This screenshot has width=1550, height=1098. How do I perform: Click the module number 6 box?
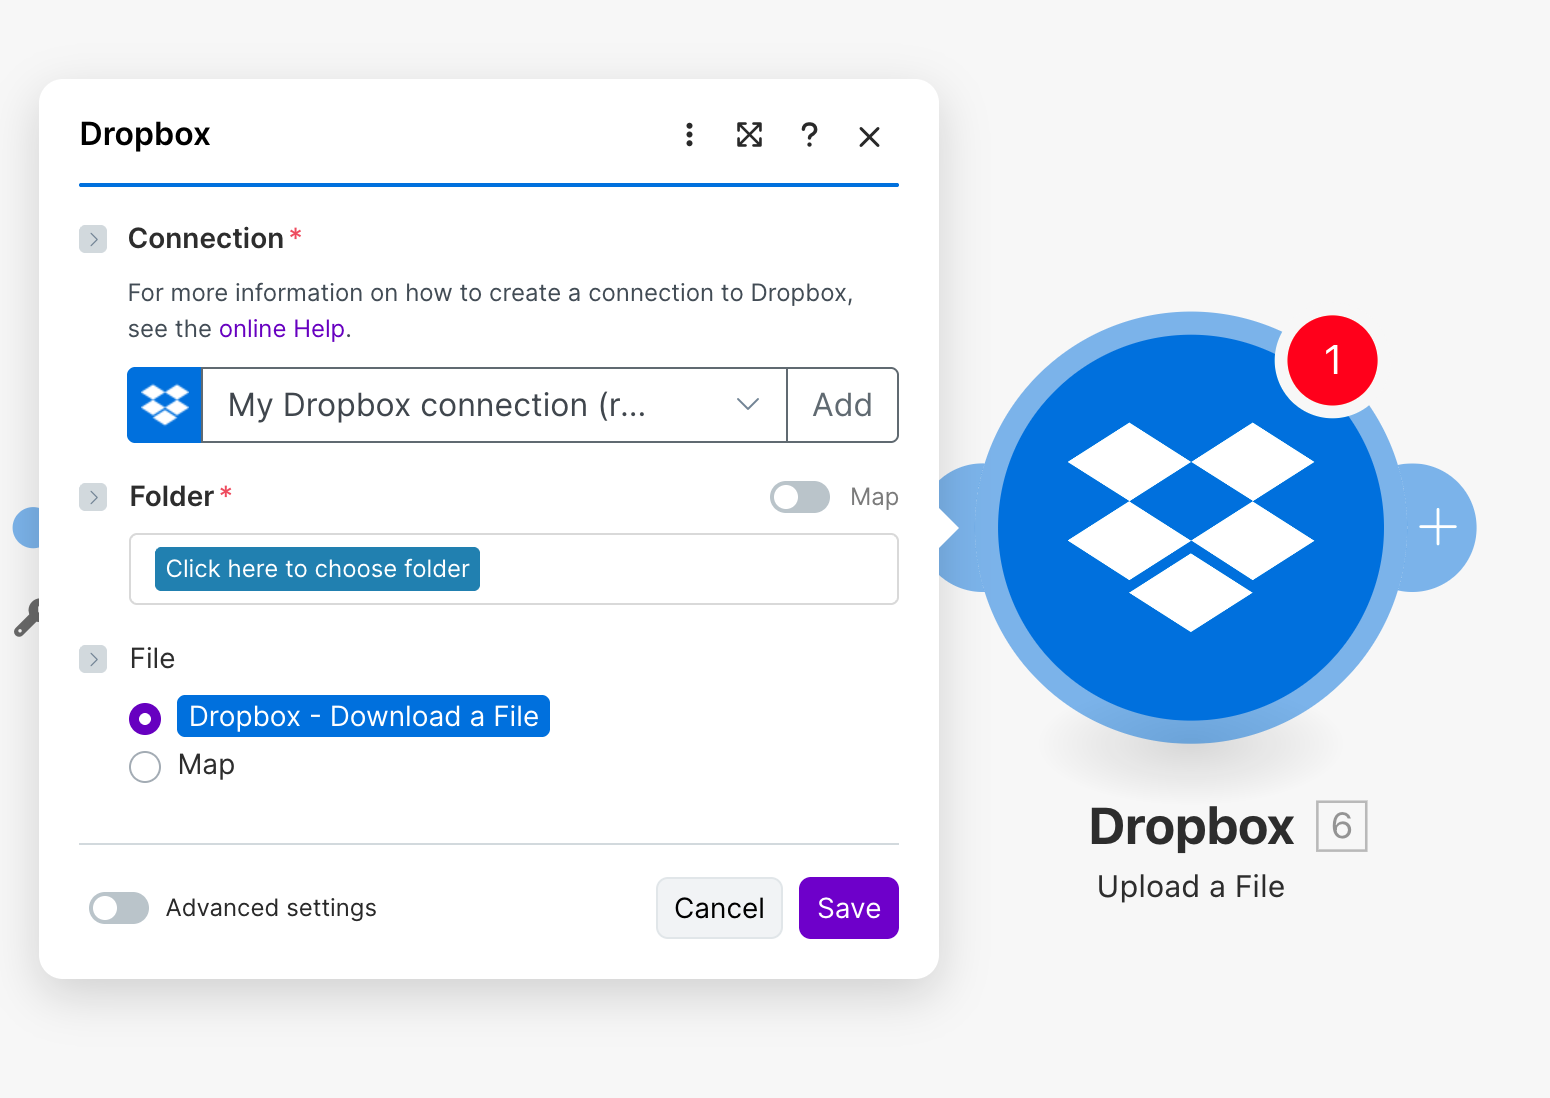(x=1341, y=826)
